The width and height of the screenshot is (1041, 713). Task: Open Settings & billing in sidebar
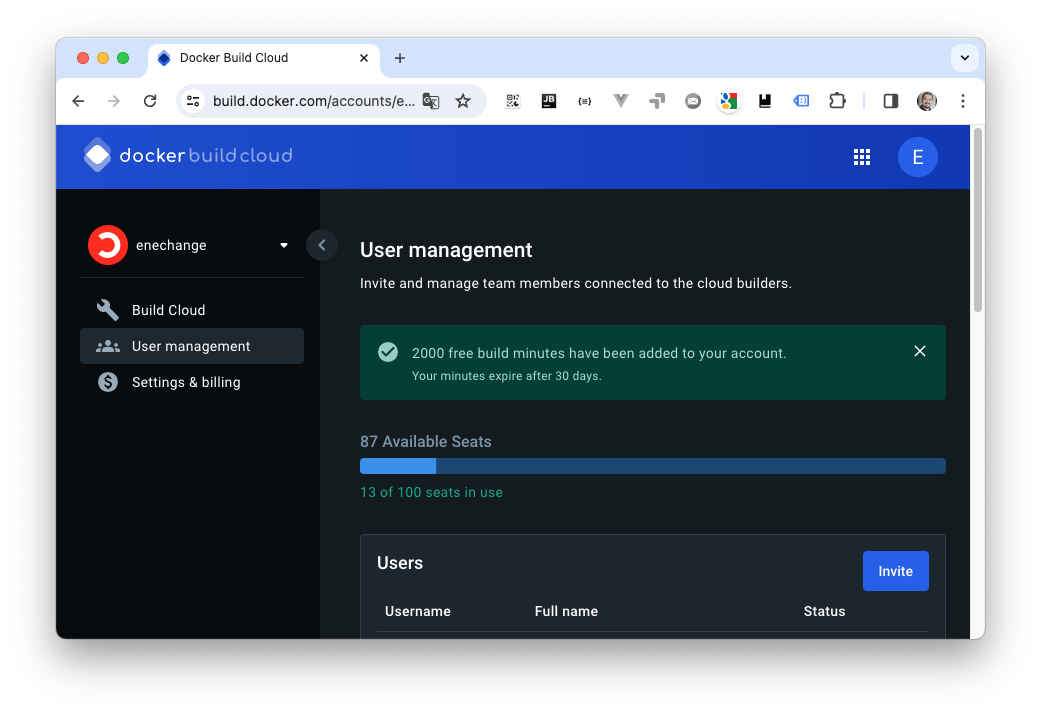point(192,382)
